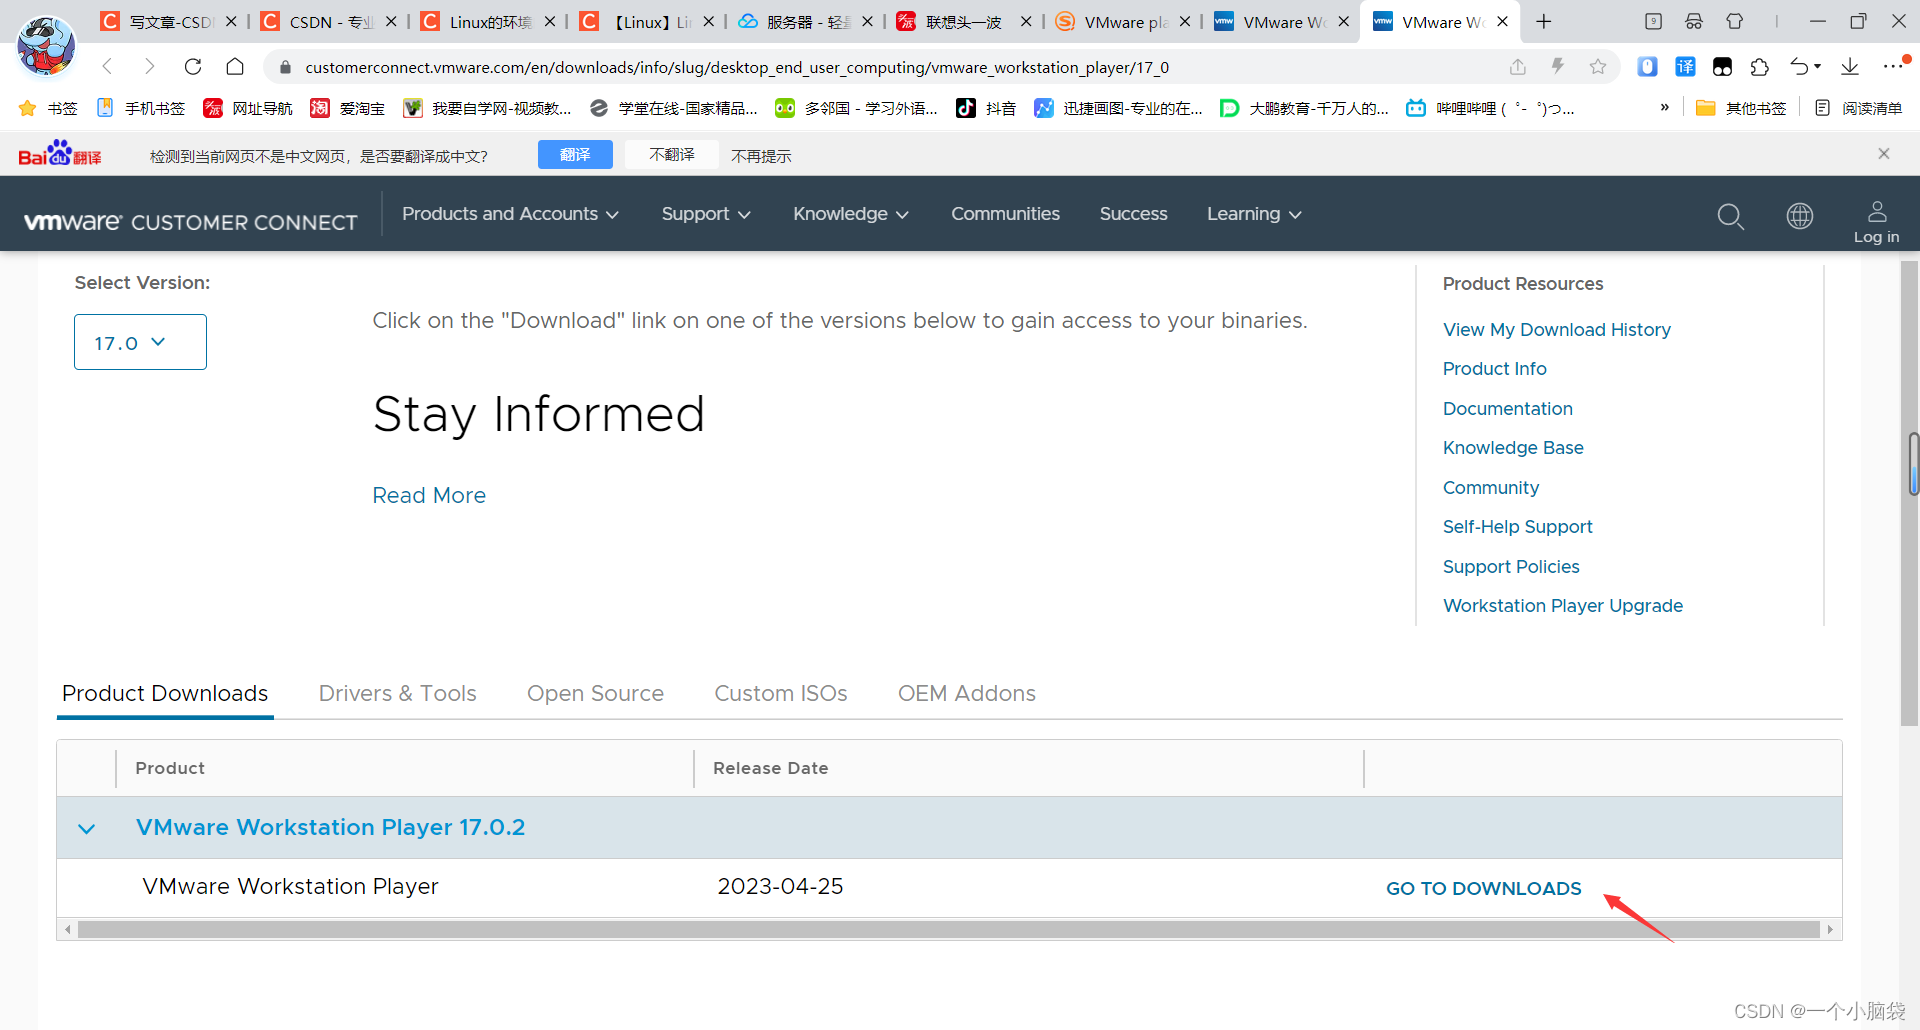Click the VMware site search icon

1730,215
